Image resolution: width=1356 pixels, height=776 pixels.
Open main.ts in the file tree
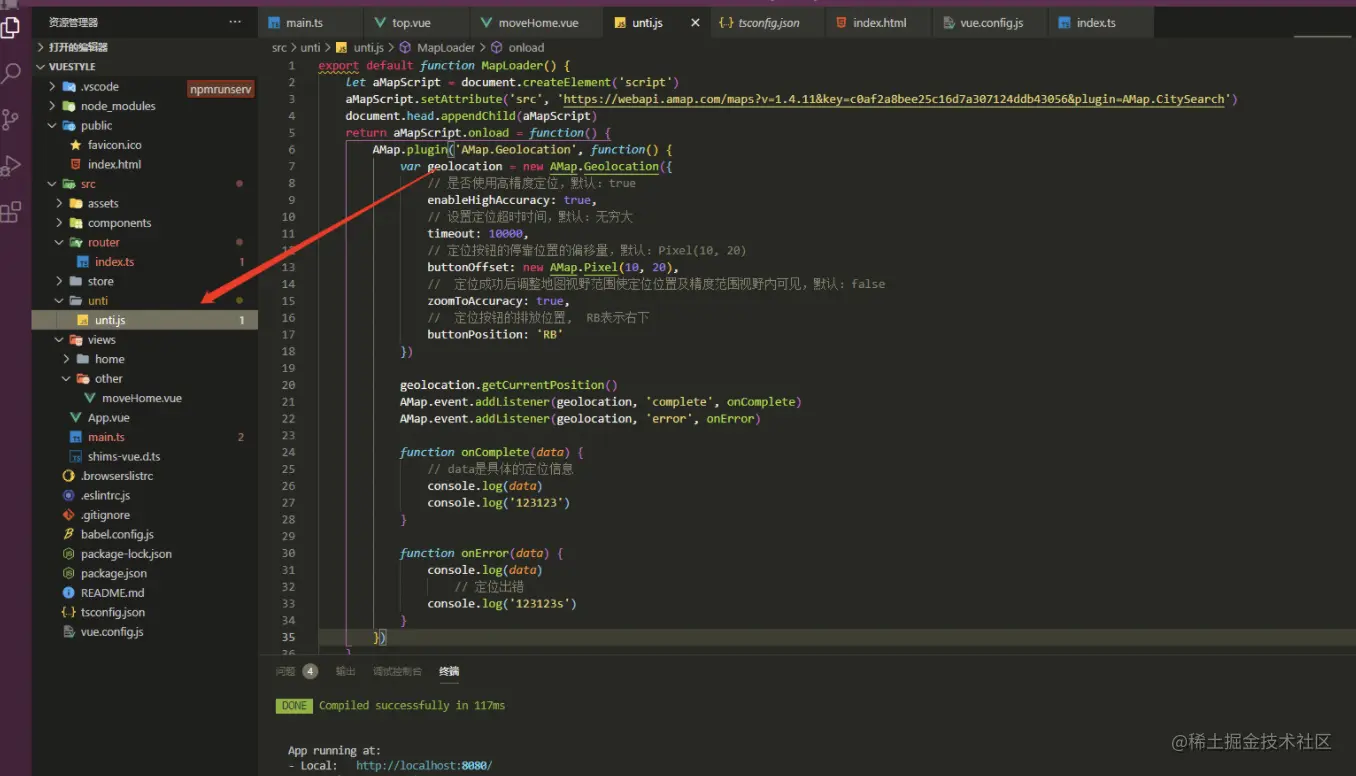106,437
